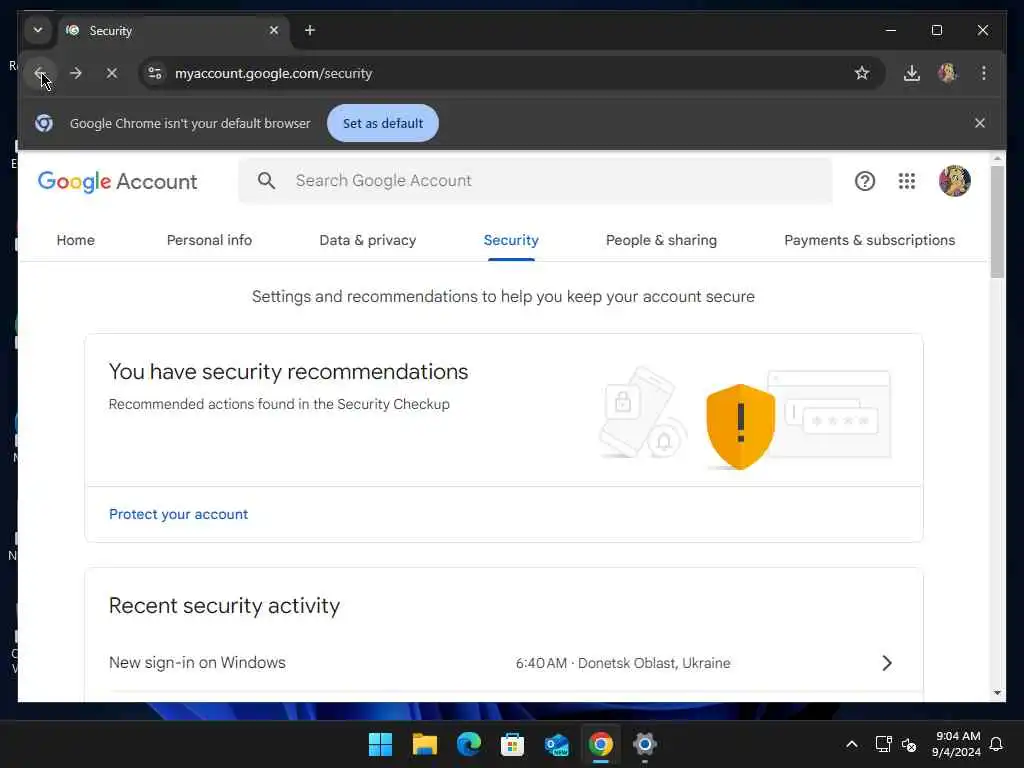Click the address bar URL
This screenshot has height=768, width=1024.
pyautogui.click(x=274, y=73)
